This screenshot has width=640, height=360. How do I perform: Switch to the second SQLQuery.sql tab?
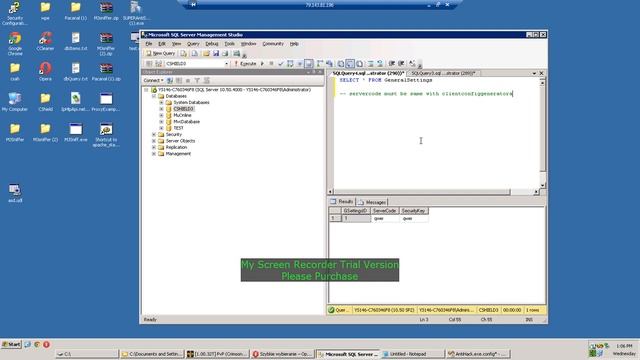(443, 73)
